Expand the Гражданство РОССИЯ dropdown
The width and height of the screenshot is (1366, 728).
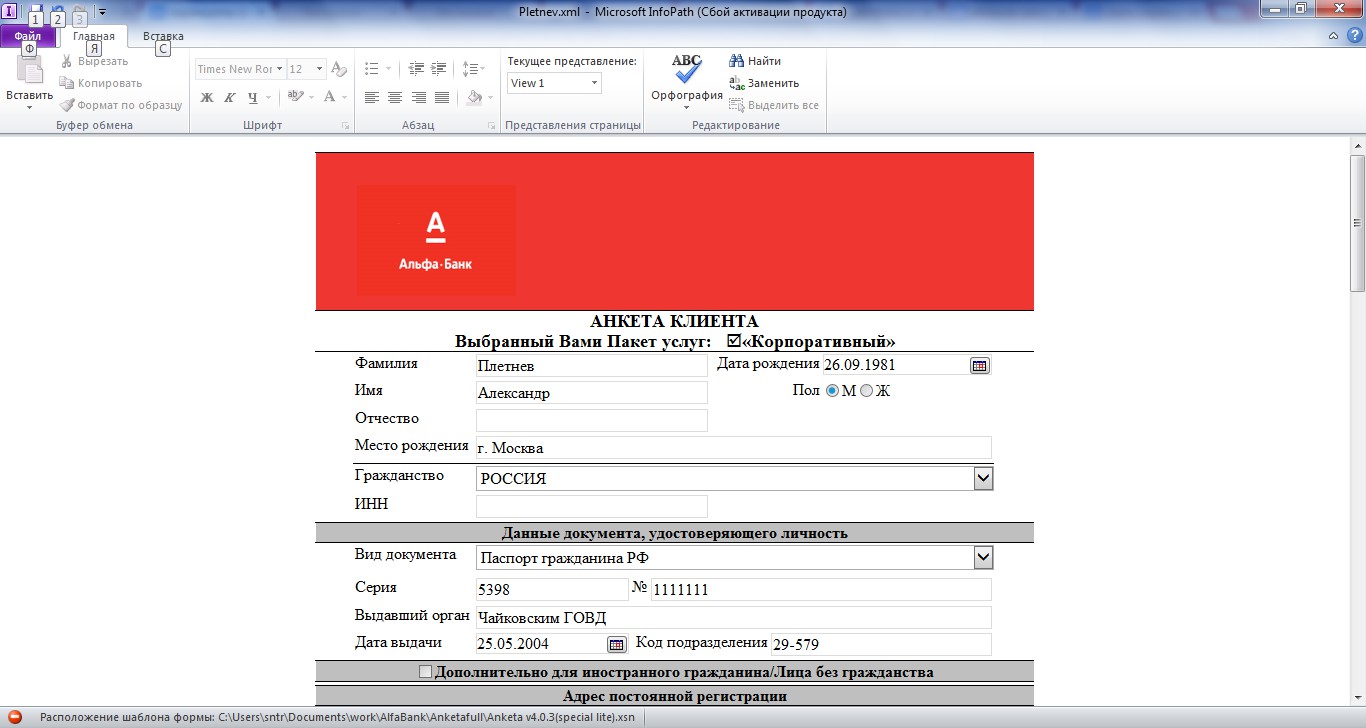(983, 479)
